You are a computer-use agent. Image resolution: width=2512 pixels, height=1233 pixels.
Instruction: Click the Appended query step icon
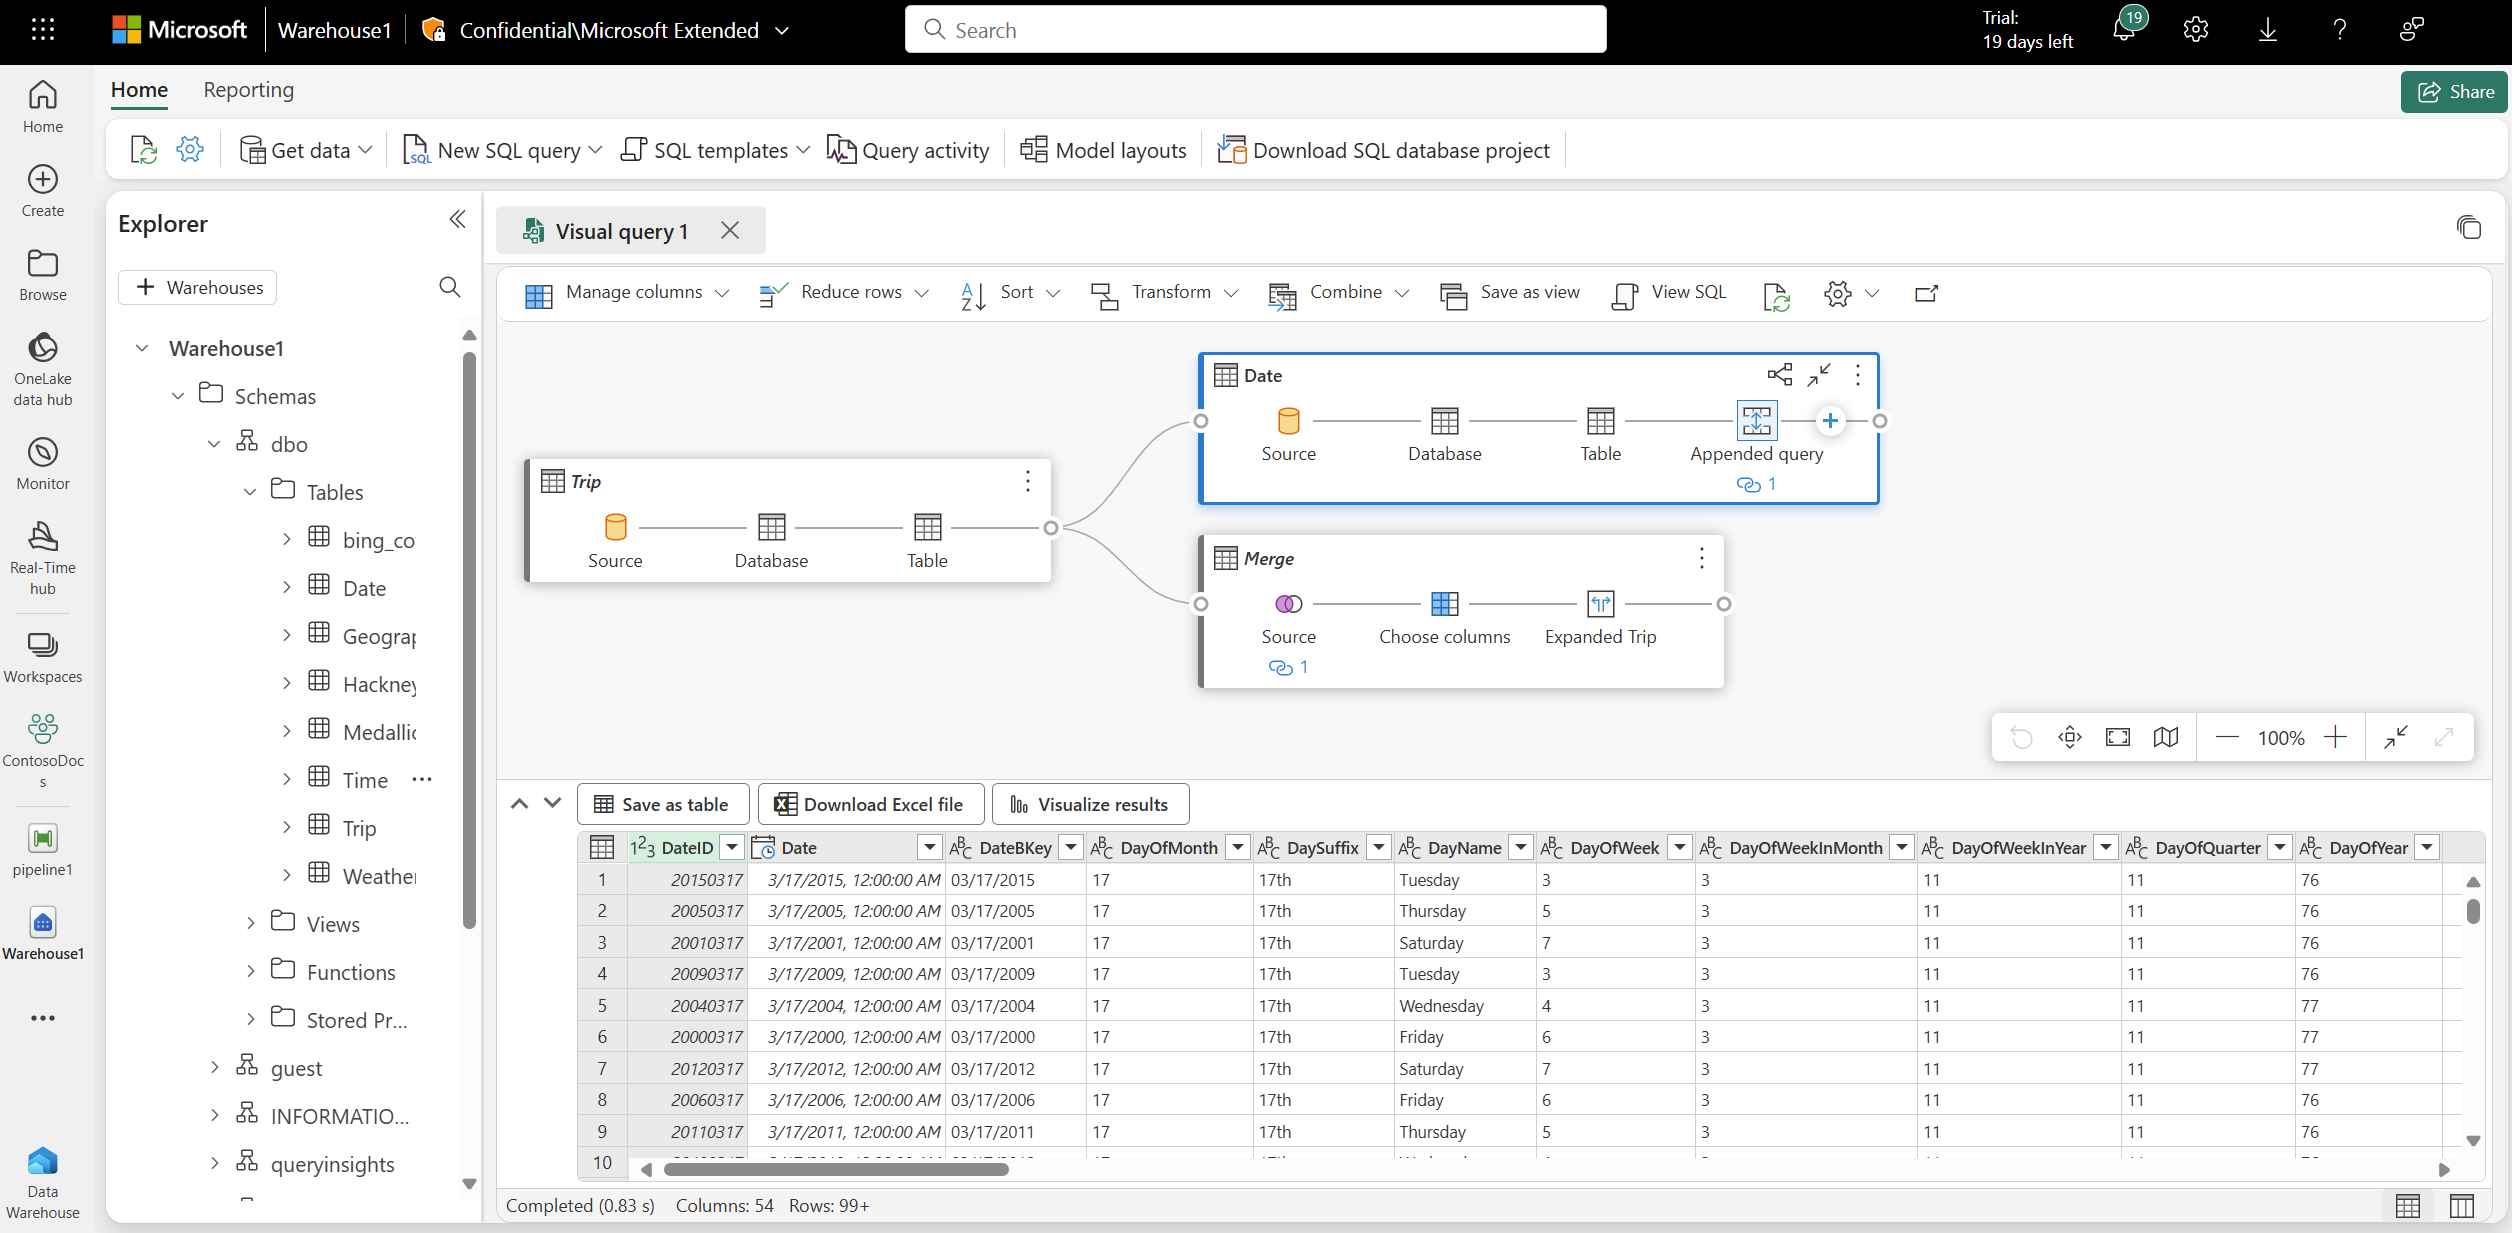pyautogui.click(x=1756, y=421)
